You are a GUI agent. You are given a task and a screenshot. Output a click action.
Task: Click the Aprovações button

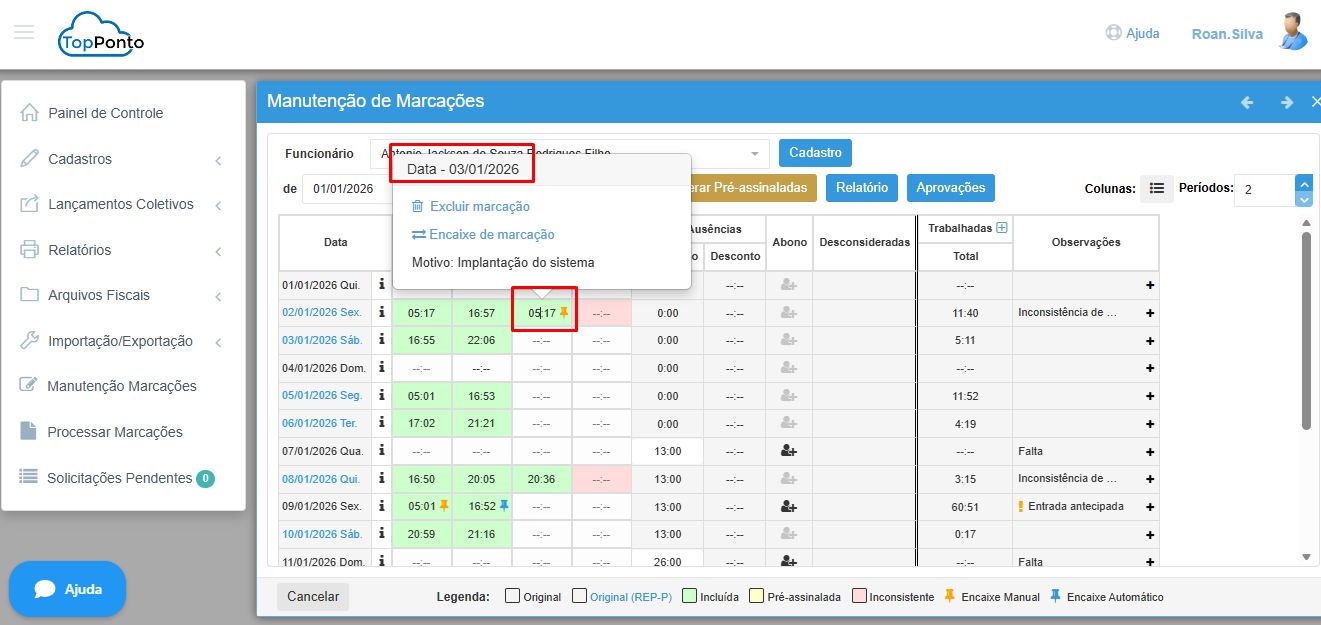coord(950,188)
